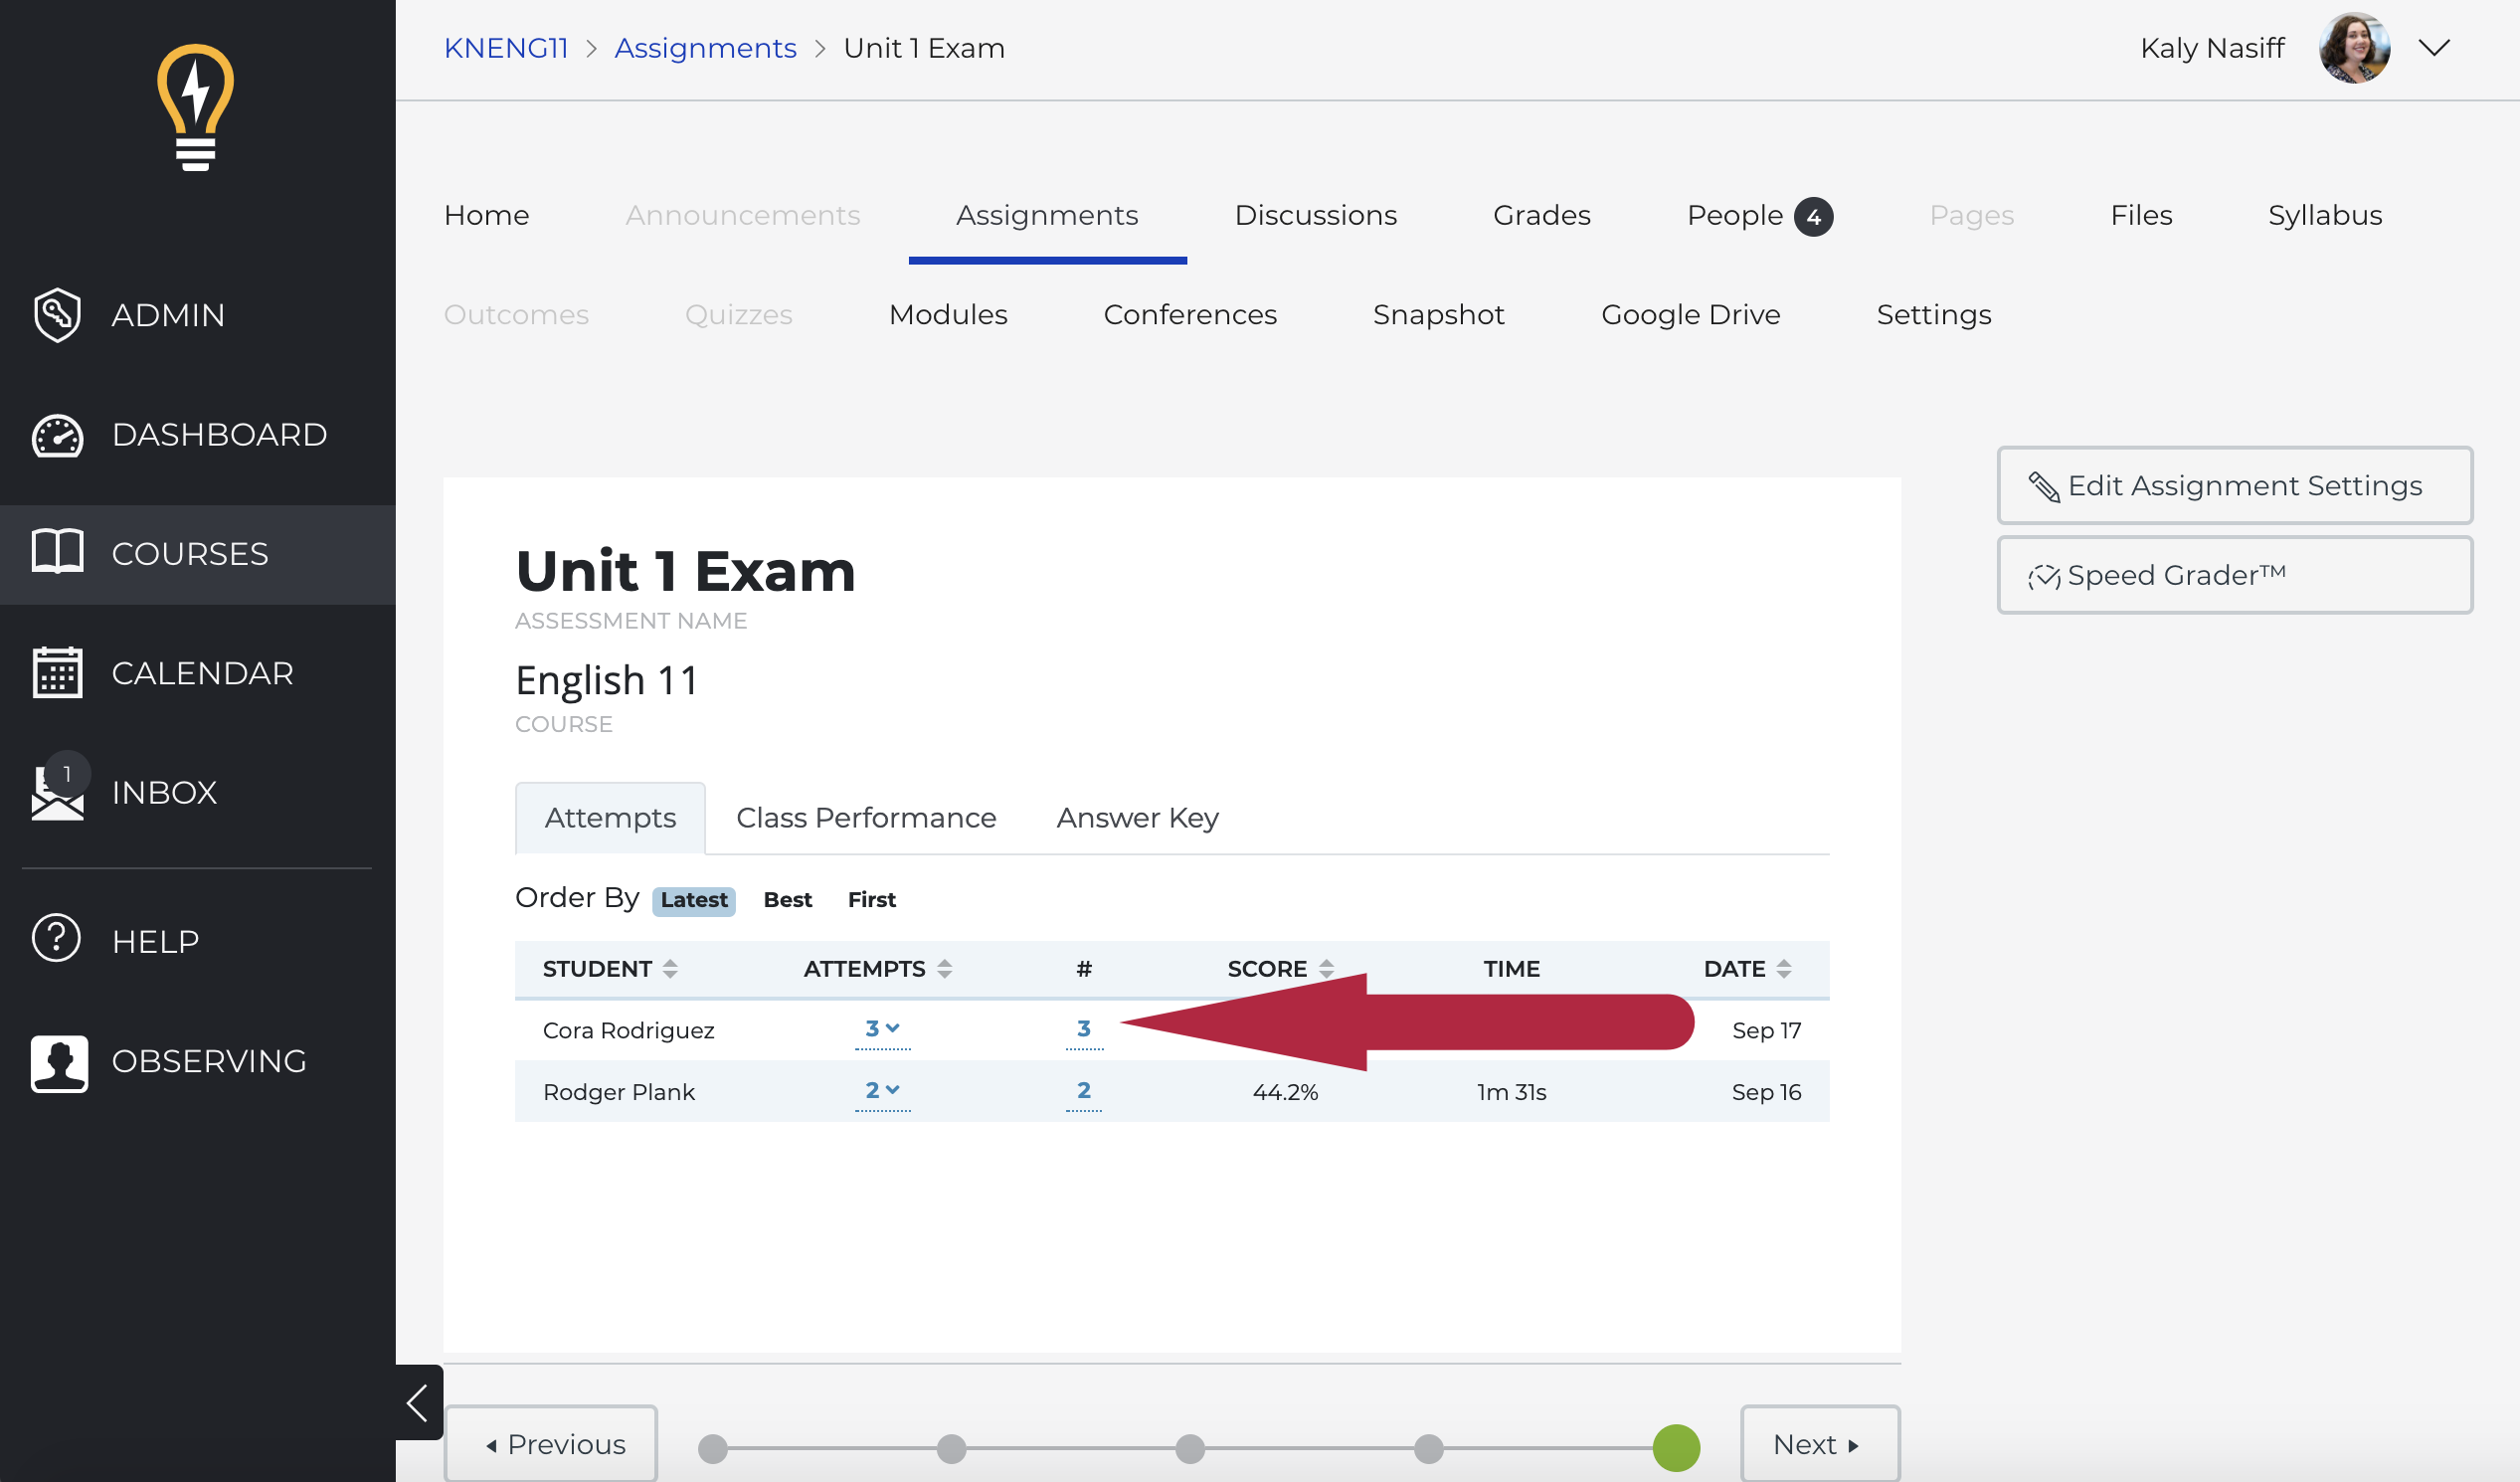Open the Conferences course tab
This screenshot has height=1482, width=2520.
tap(1190, 314)
